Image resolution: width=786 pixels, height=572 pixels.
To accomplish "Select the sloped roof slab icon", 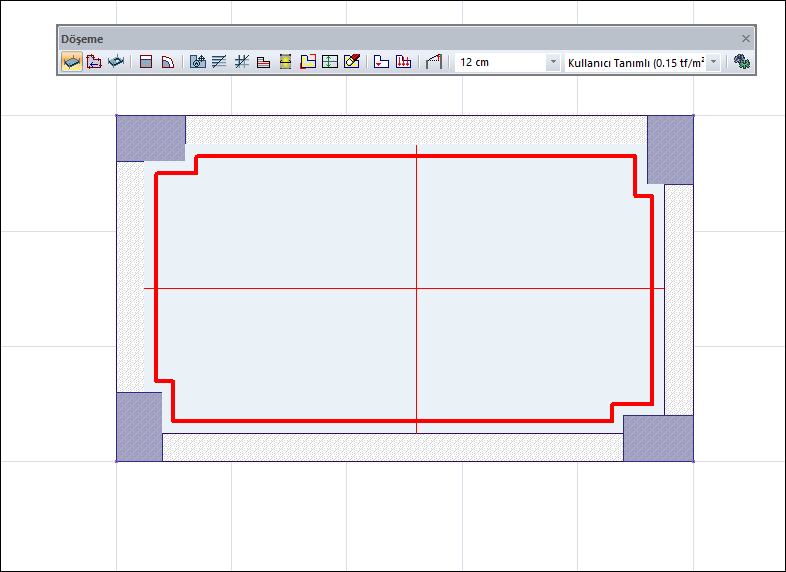I will tap(434, 62).
